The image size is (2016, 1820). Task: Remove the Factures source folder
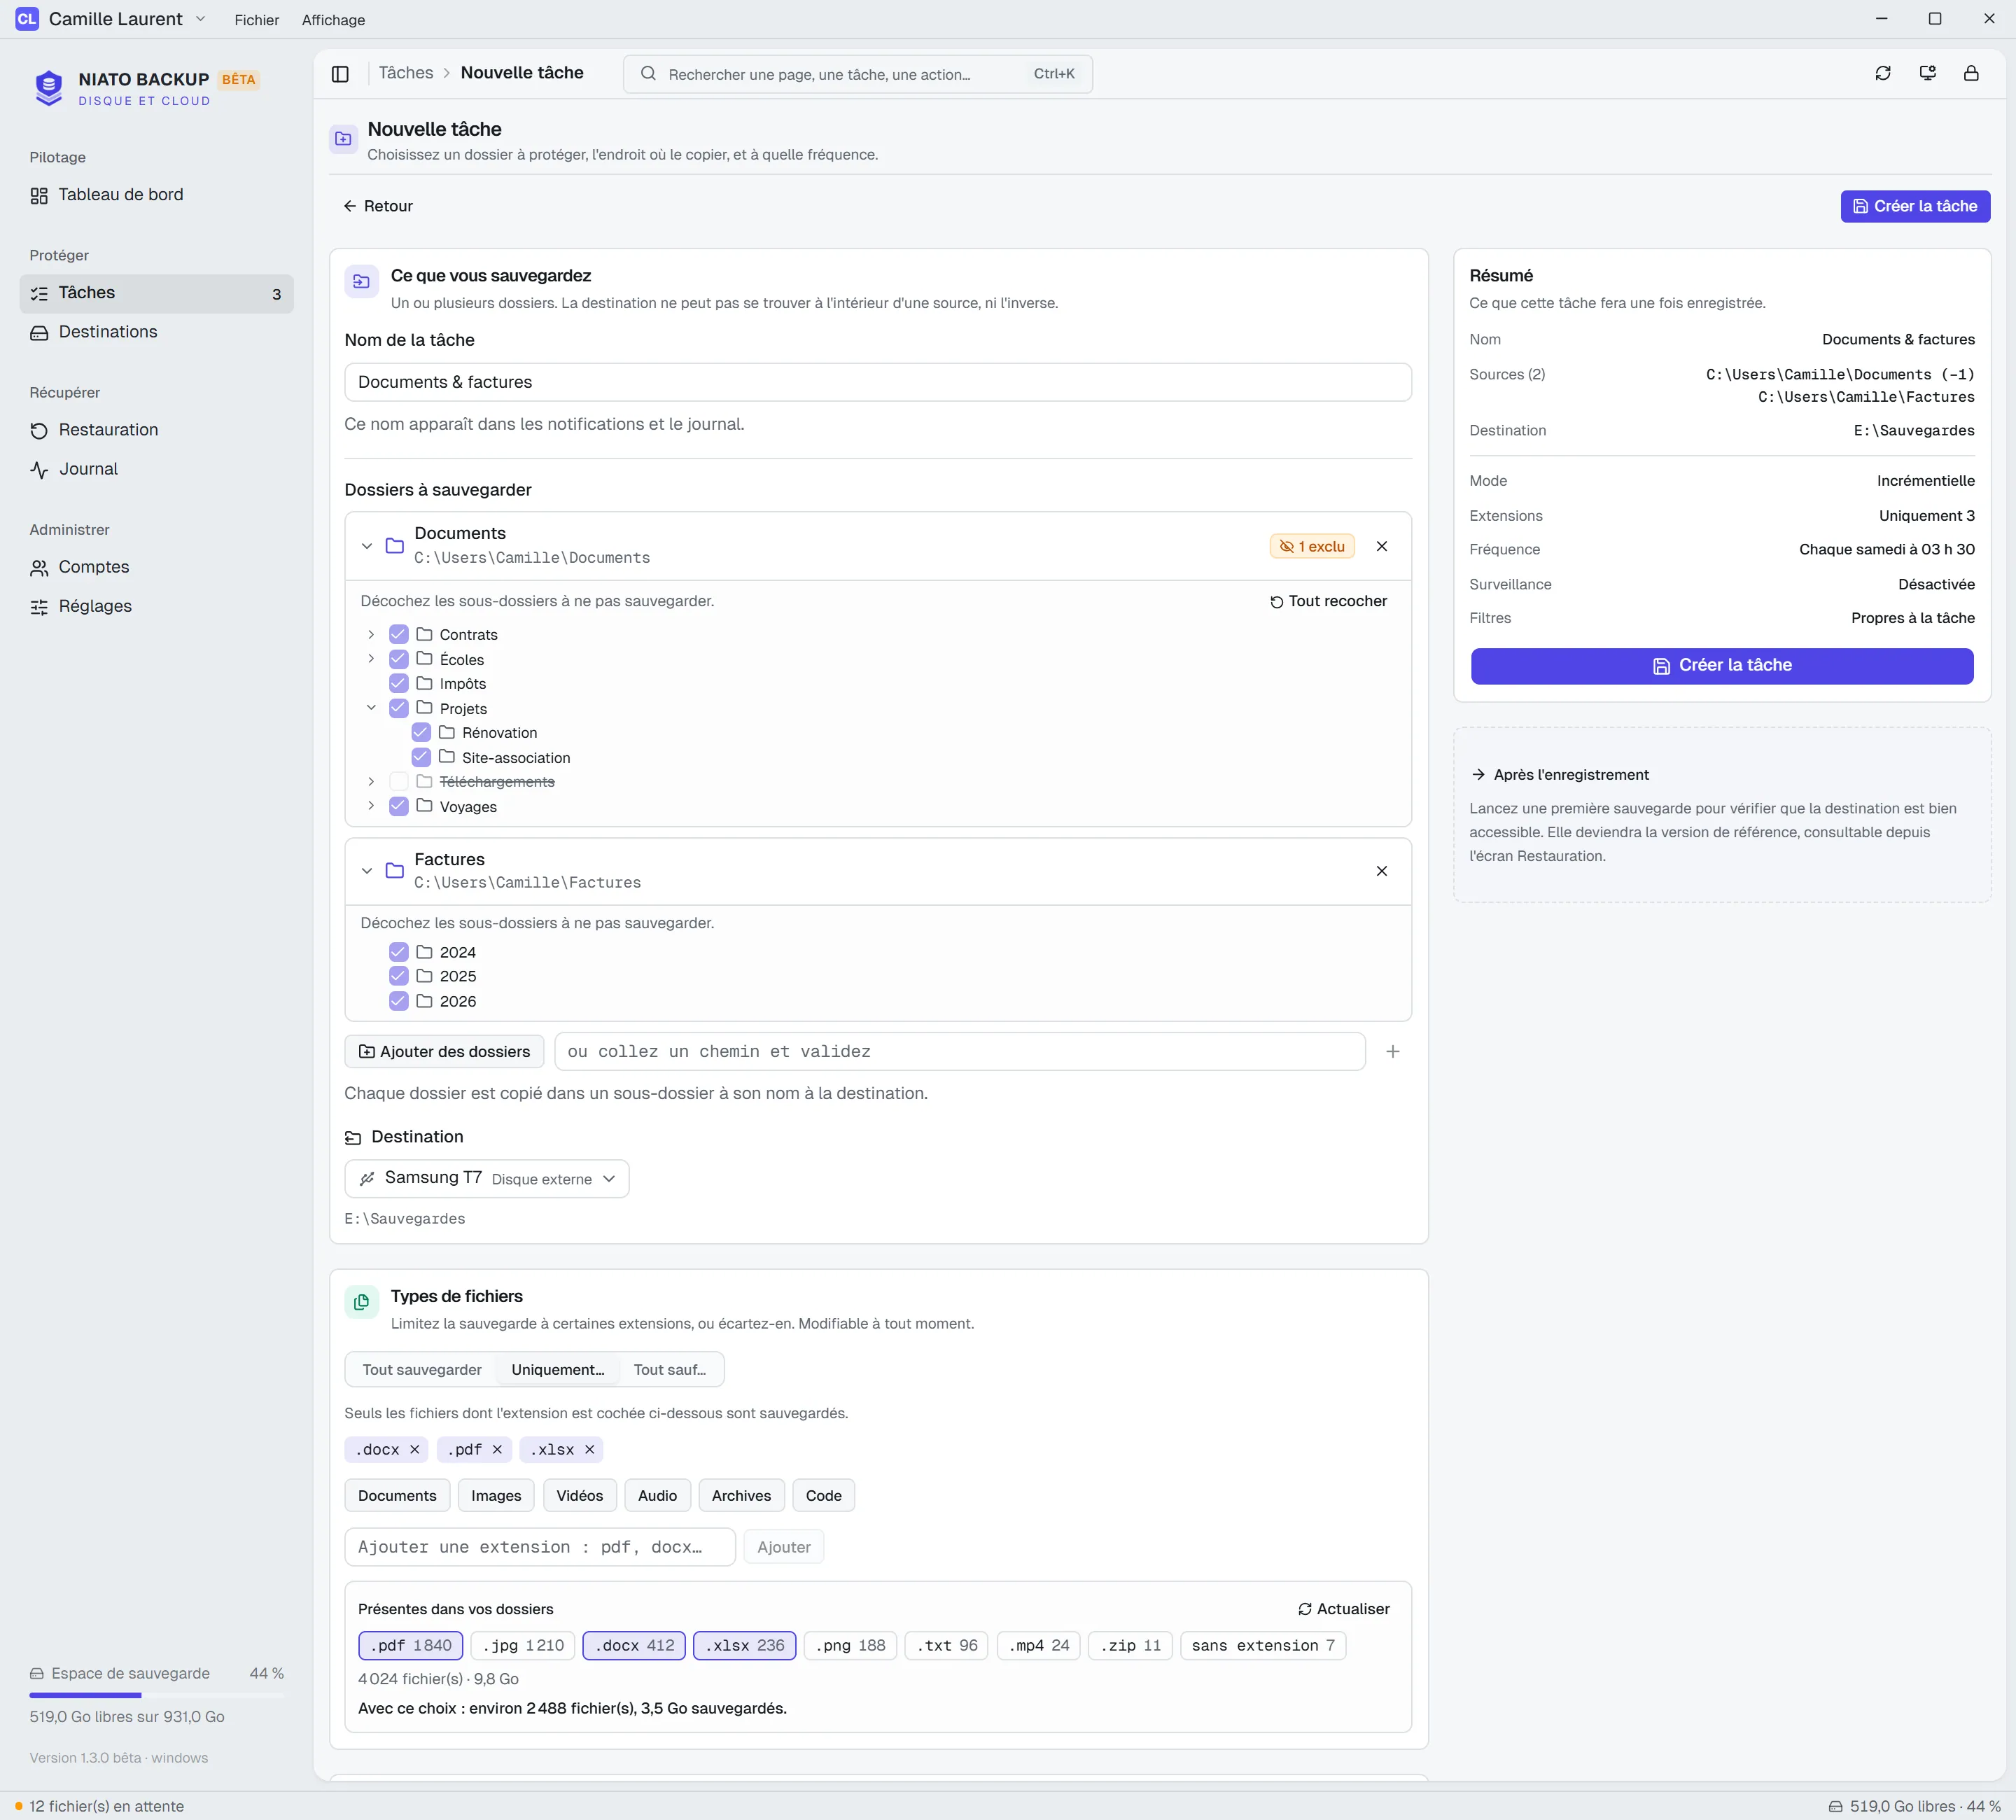click(1381, 871)
